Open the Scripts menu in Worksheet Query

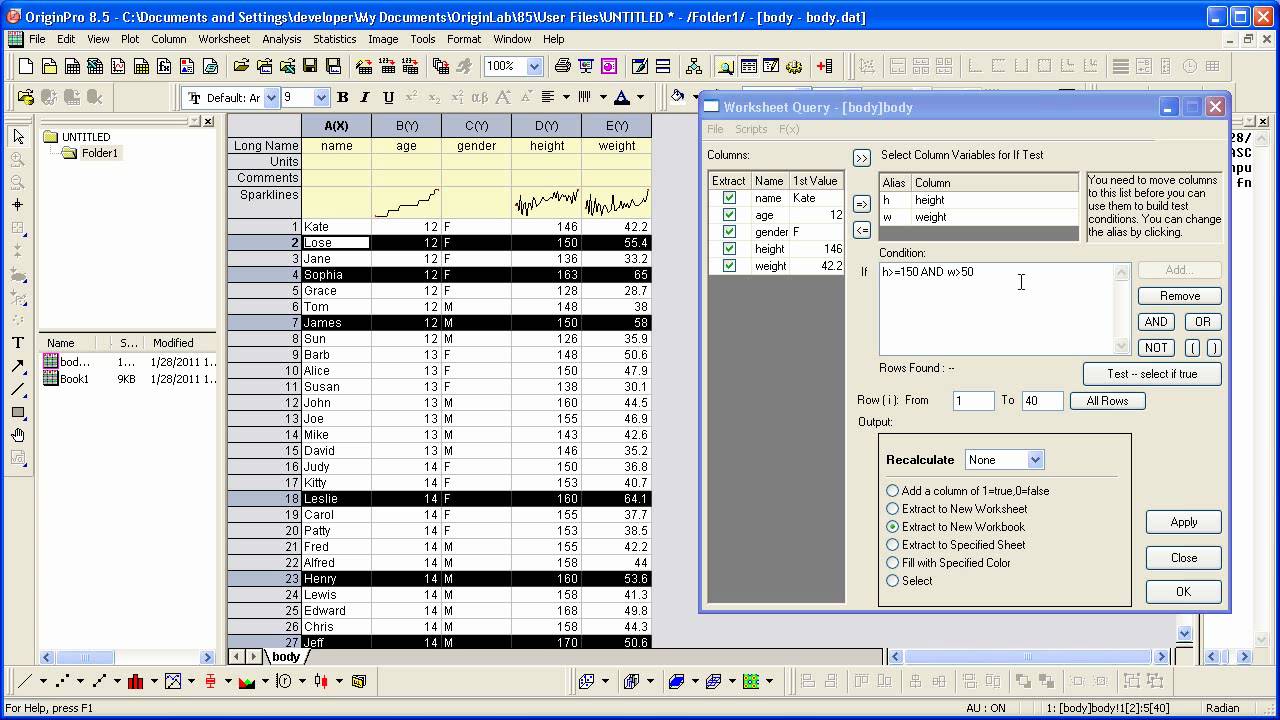[x=751, y=129]
